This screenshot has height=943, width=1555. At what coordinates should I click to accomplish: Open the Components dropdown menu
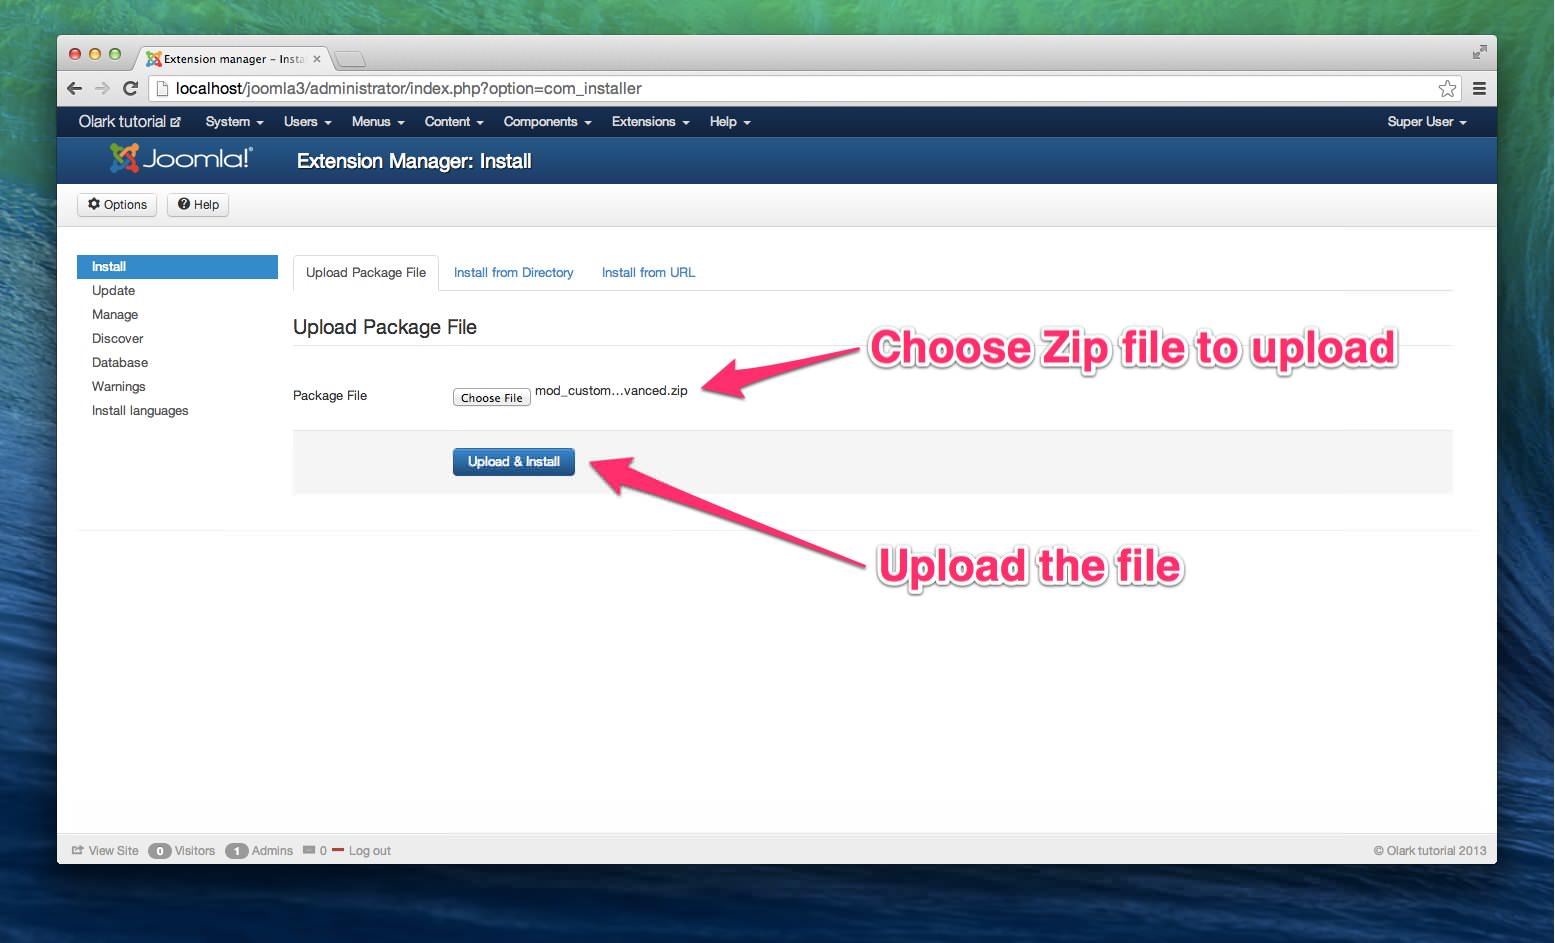tap(547, 122)
